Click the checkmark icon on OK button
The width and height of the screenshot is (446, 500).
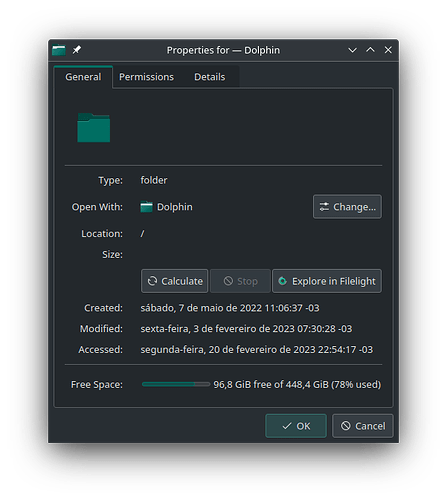[x=287, y=426]
